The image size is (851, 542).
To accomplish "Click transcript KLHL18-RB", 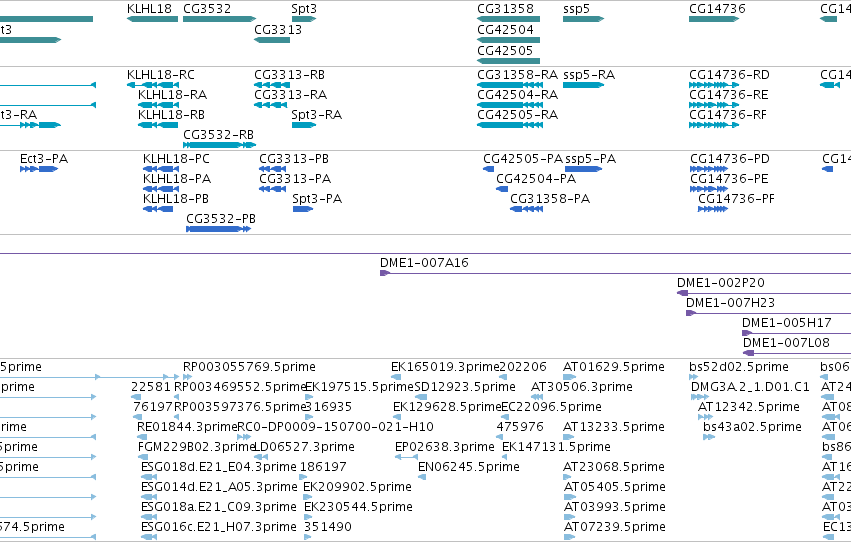I will (x=156, y=125).
